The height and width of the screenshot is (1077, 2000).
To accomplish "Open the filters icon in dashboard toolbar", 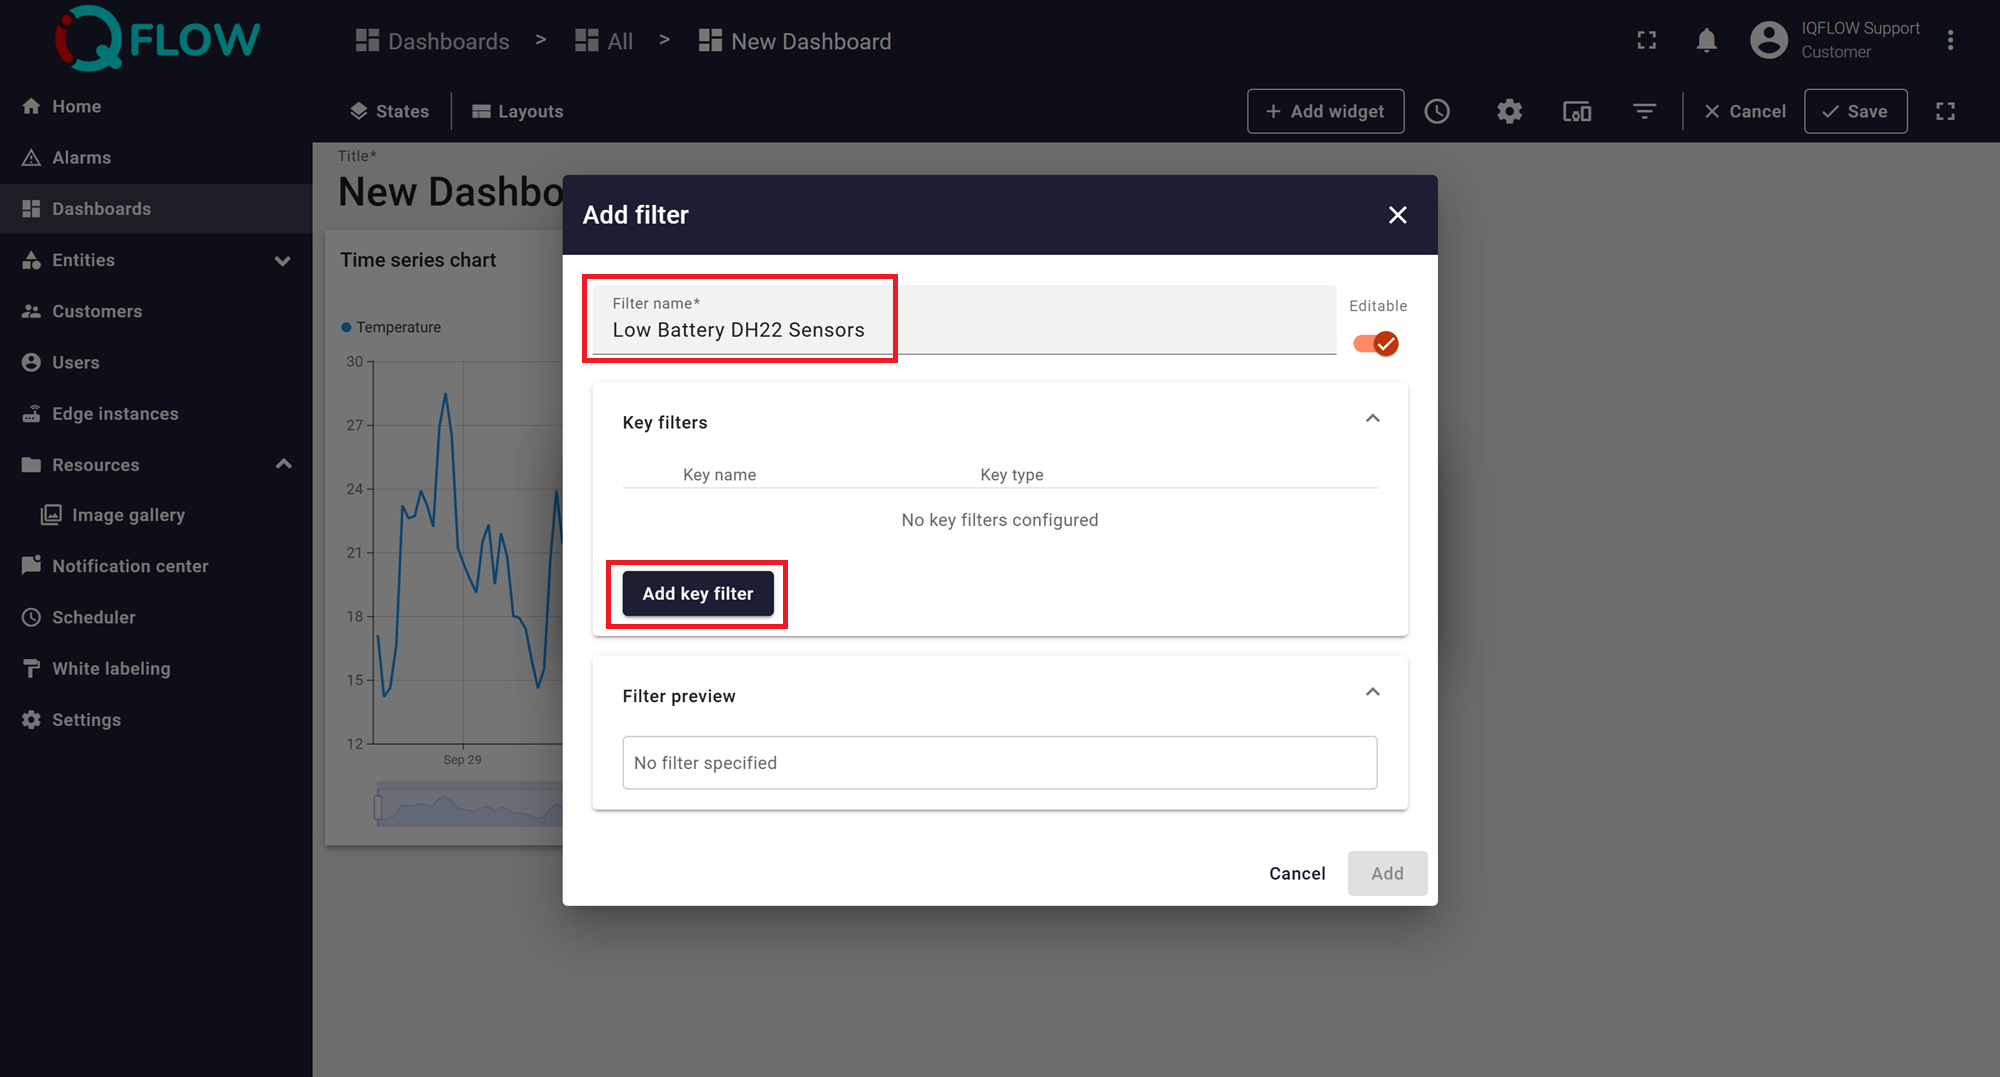I will click(1644, 111).
